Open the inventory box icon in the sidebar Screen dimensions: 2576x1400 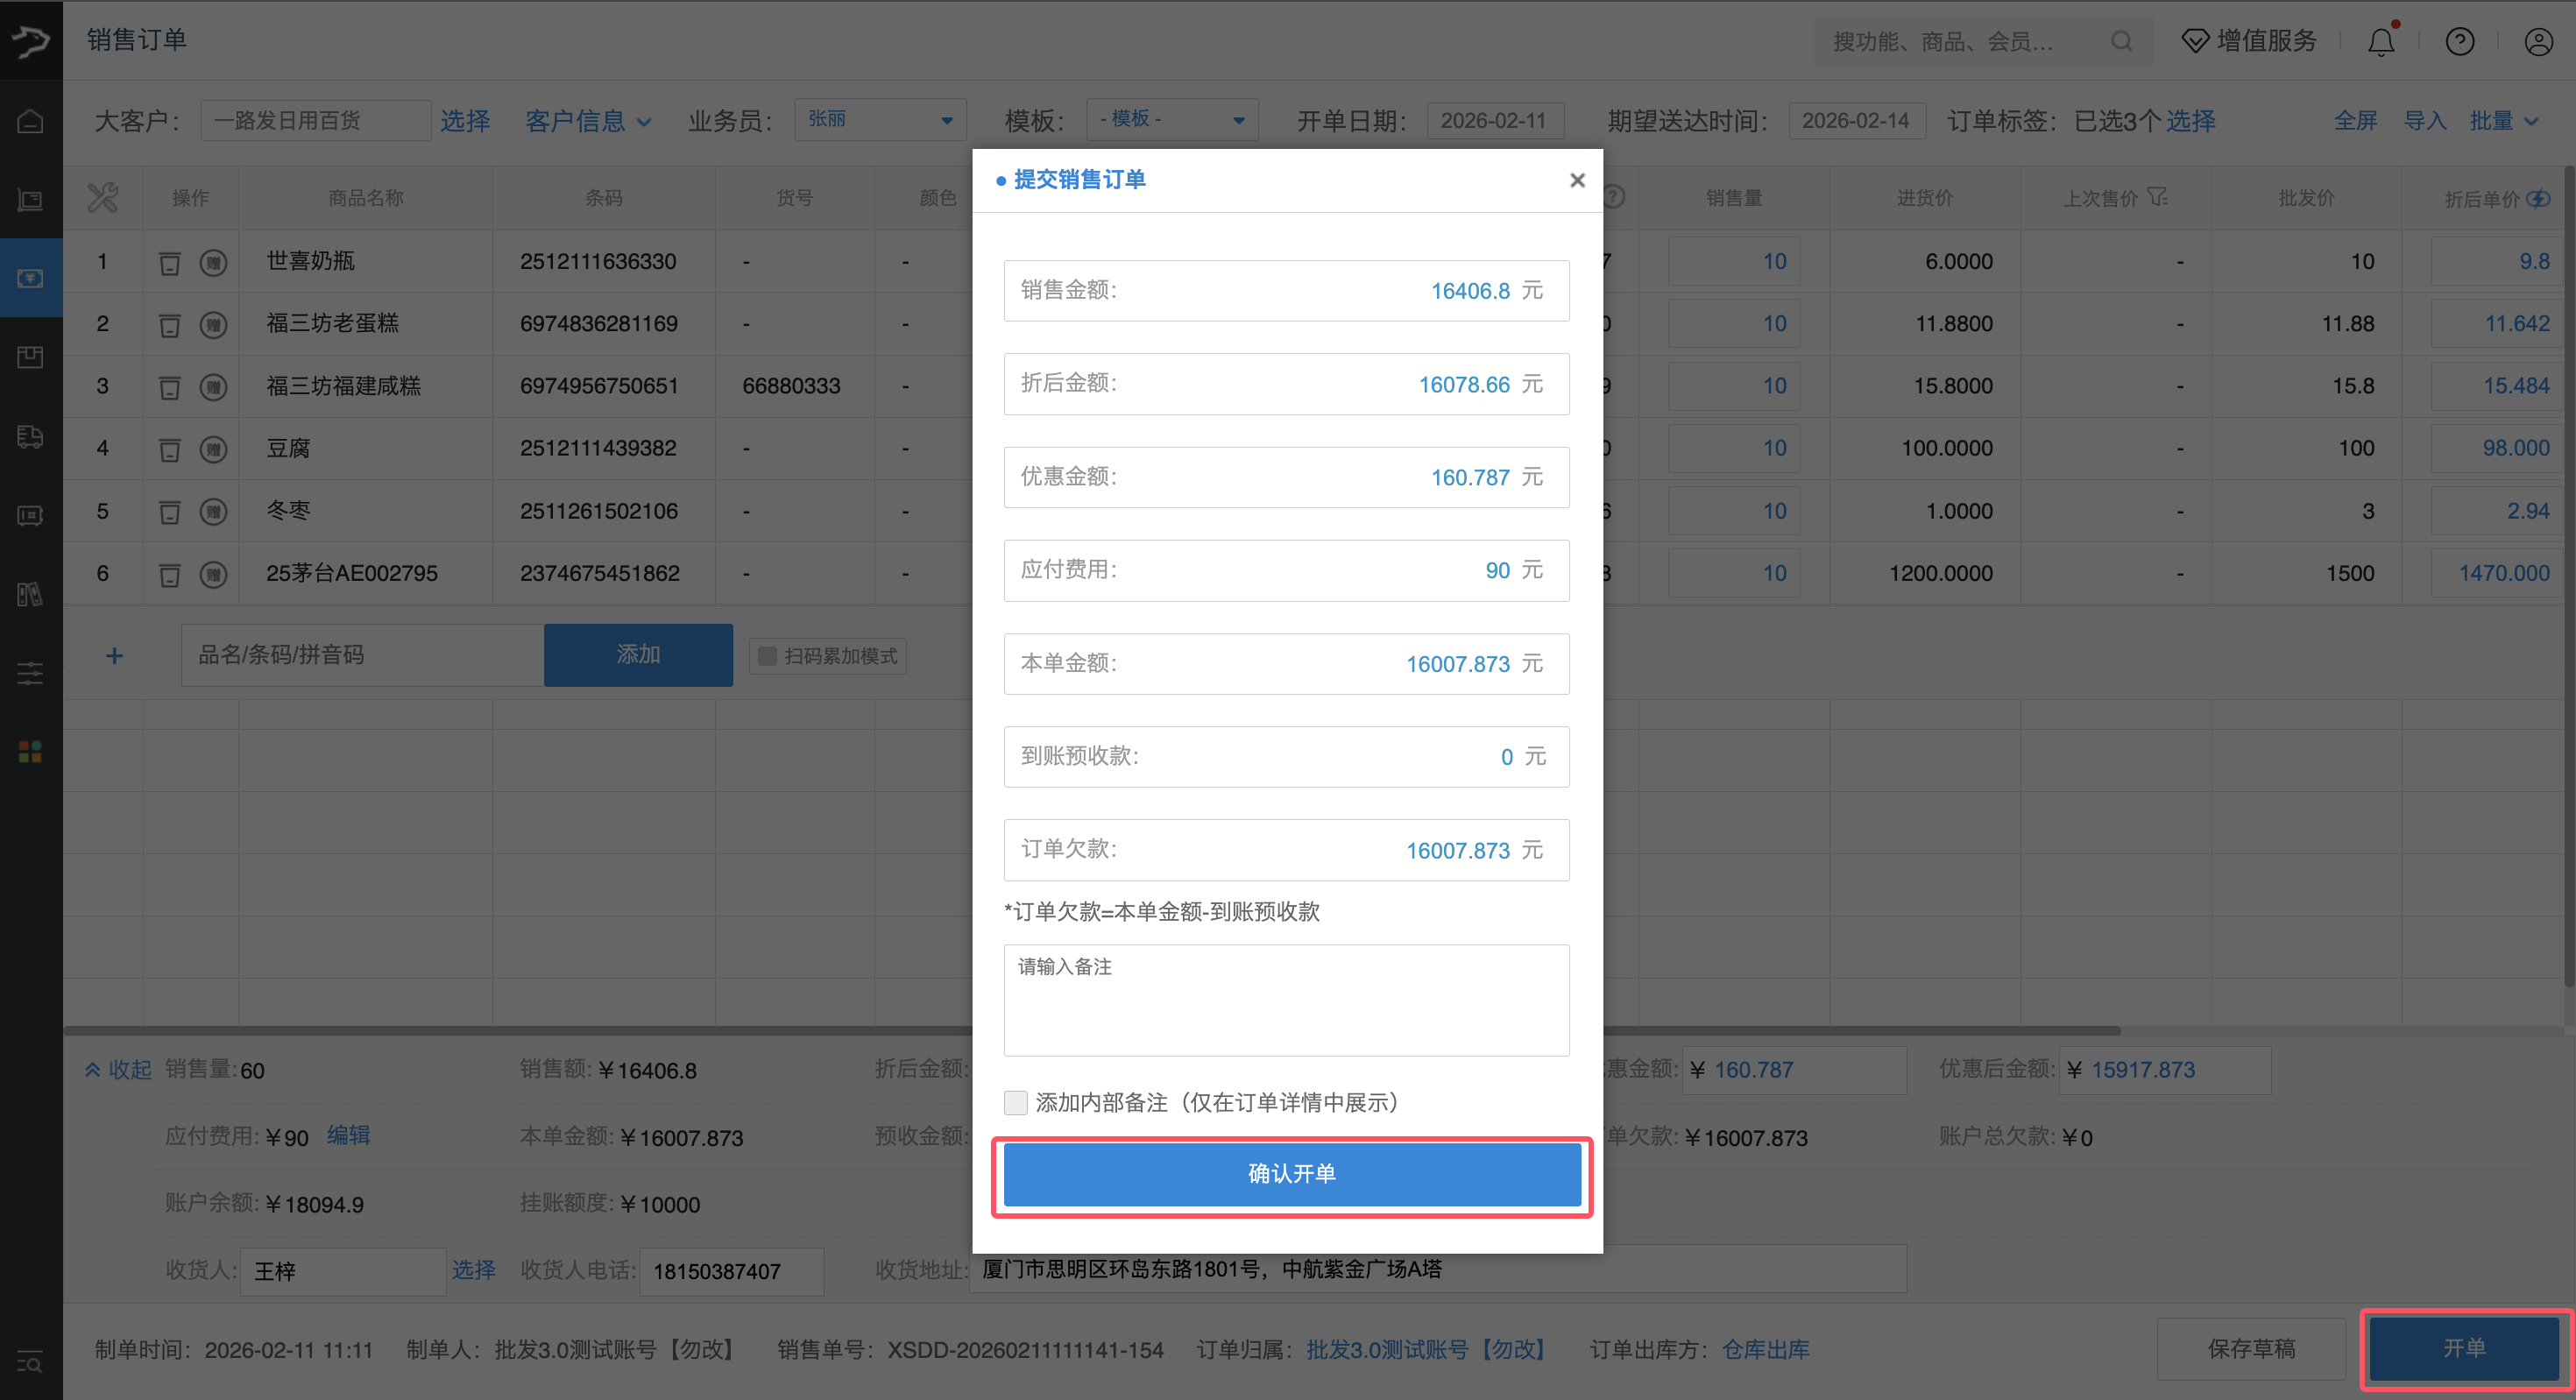[30, 357]
